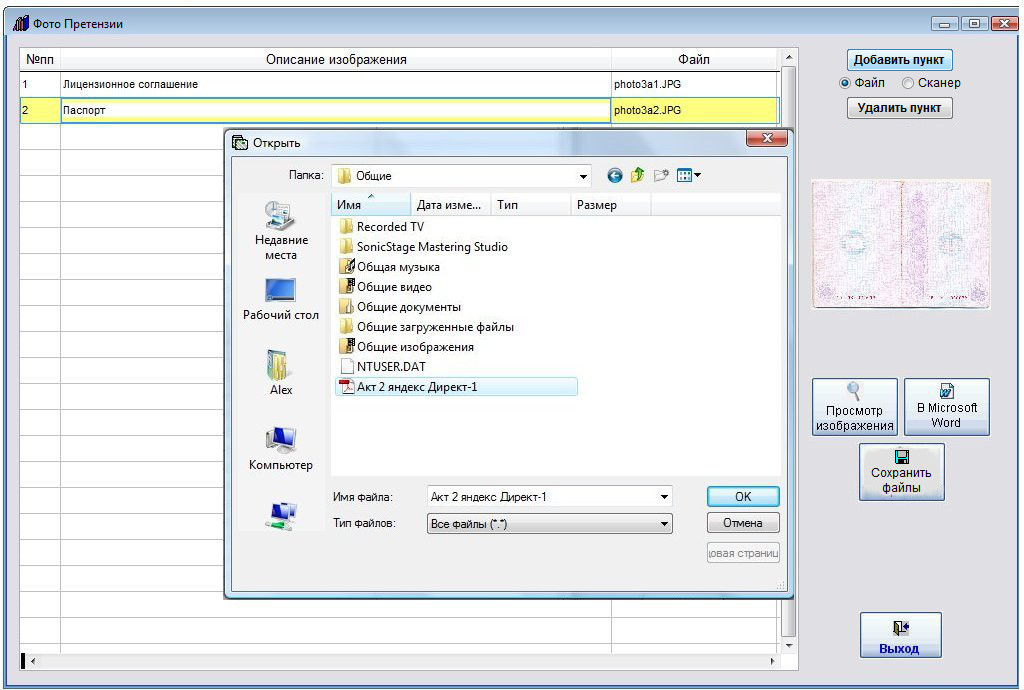The width and height of the screenshot is (1024, 690).
Task: Click the Back arrow in Open dialog
Action: [615, 176]
